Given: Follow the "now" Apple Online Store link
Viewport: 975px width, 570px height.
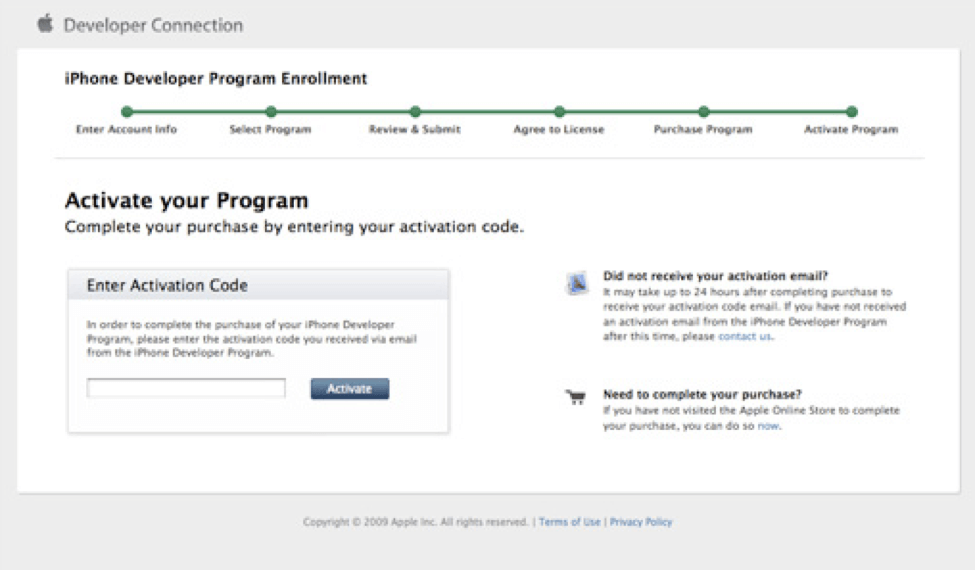Looking at the screenshot, I should tap(768, 426).
